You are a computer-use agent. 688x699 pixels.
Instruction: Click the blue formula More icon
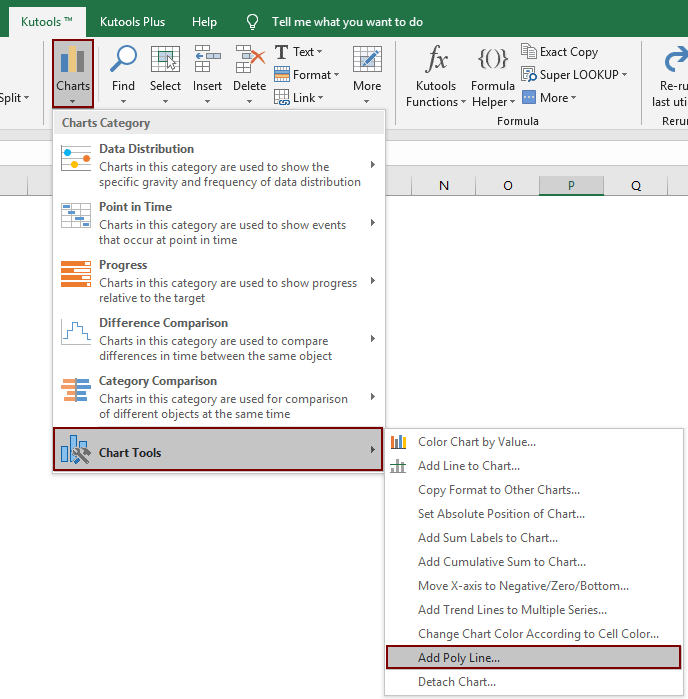coord(529,97)
